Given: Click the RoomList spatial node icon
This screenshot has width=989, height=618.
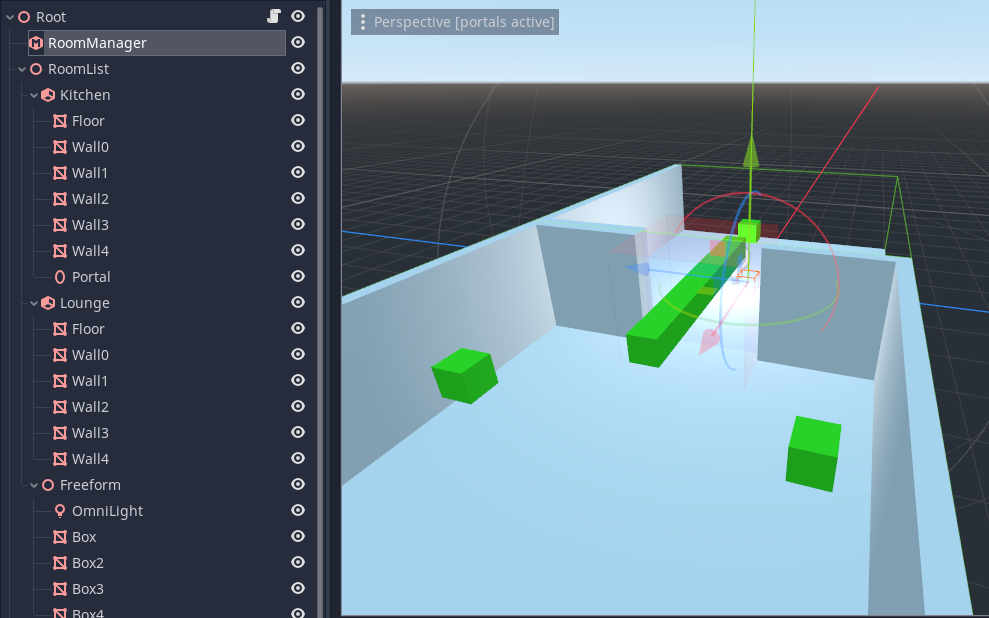Looking at the screenshot, I should (x=35, y=68).
